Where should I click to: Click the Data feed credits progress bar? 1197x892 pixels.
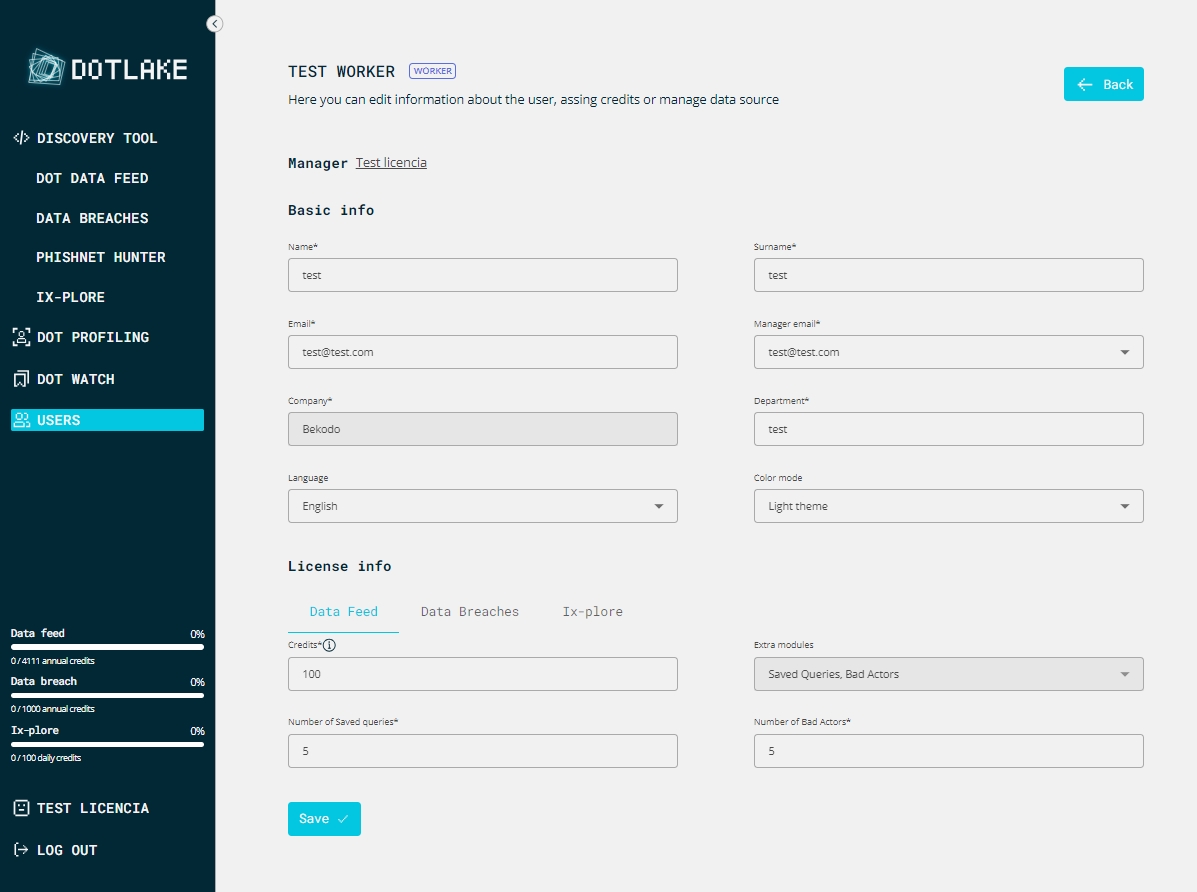coord(107,647)
